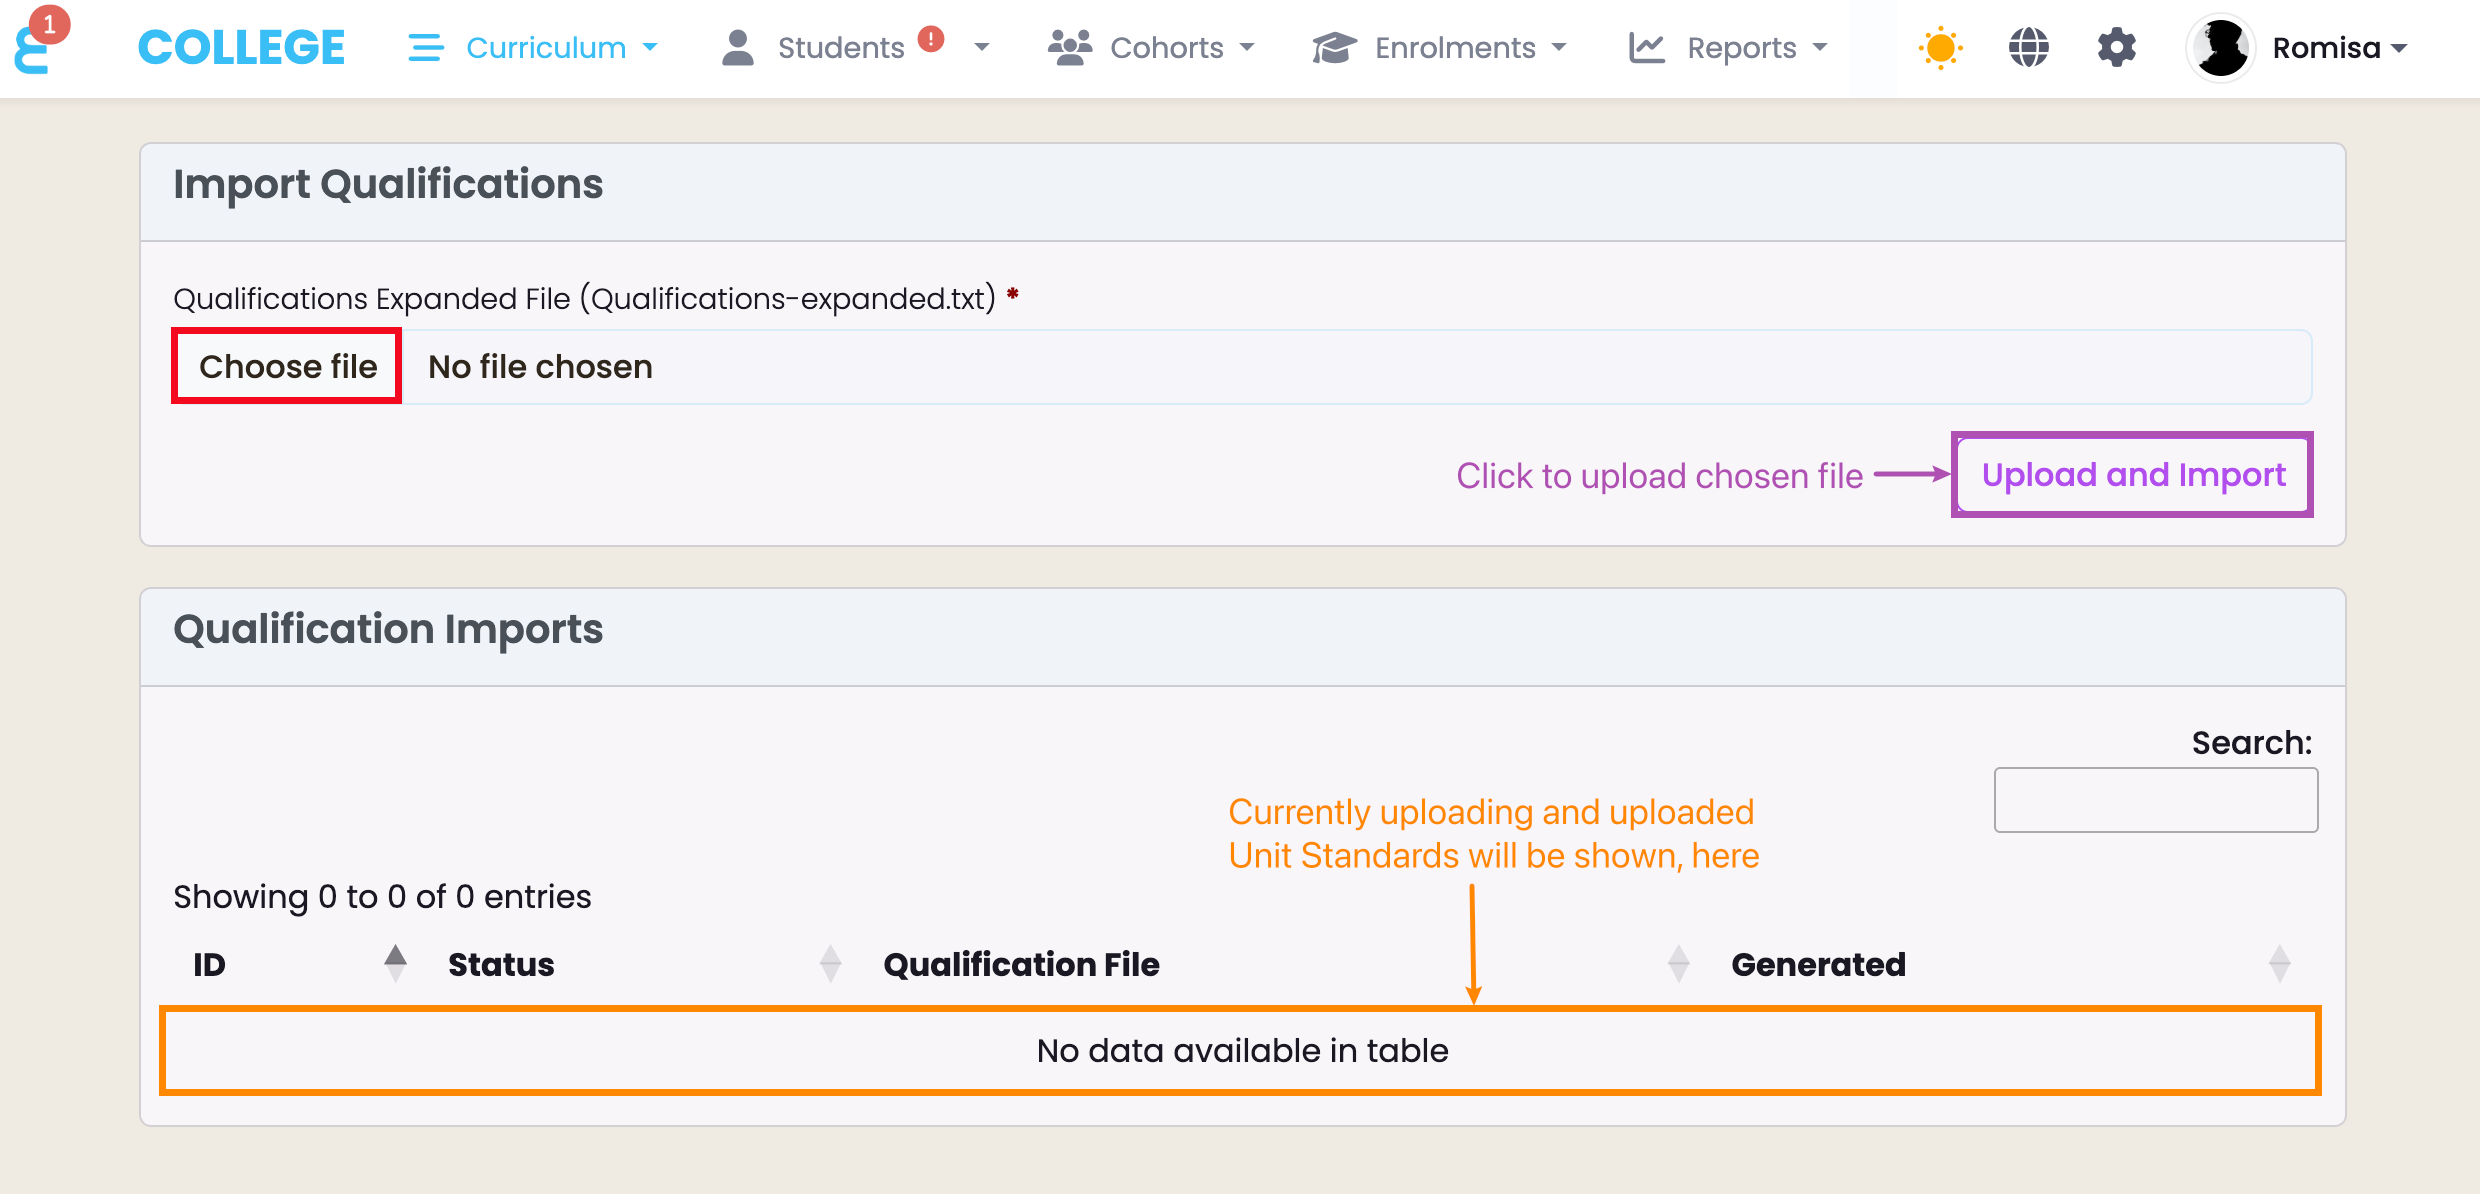Open the Curriculum menu
Screen dimensions: 2480x1194
pyautogui.click(x=546, y=48)
